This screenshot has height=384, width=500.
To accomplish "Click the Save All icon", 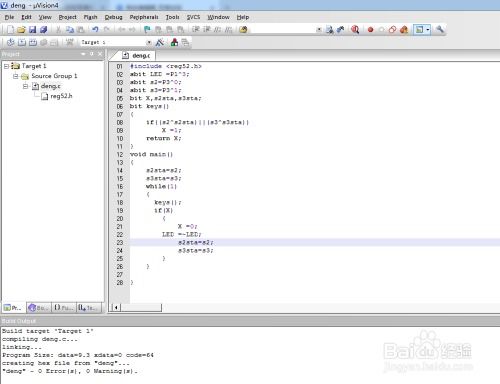I will click(43, 30).
